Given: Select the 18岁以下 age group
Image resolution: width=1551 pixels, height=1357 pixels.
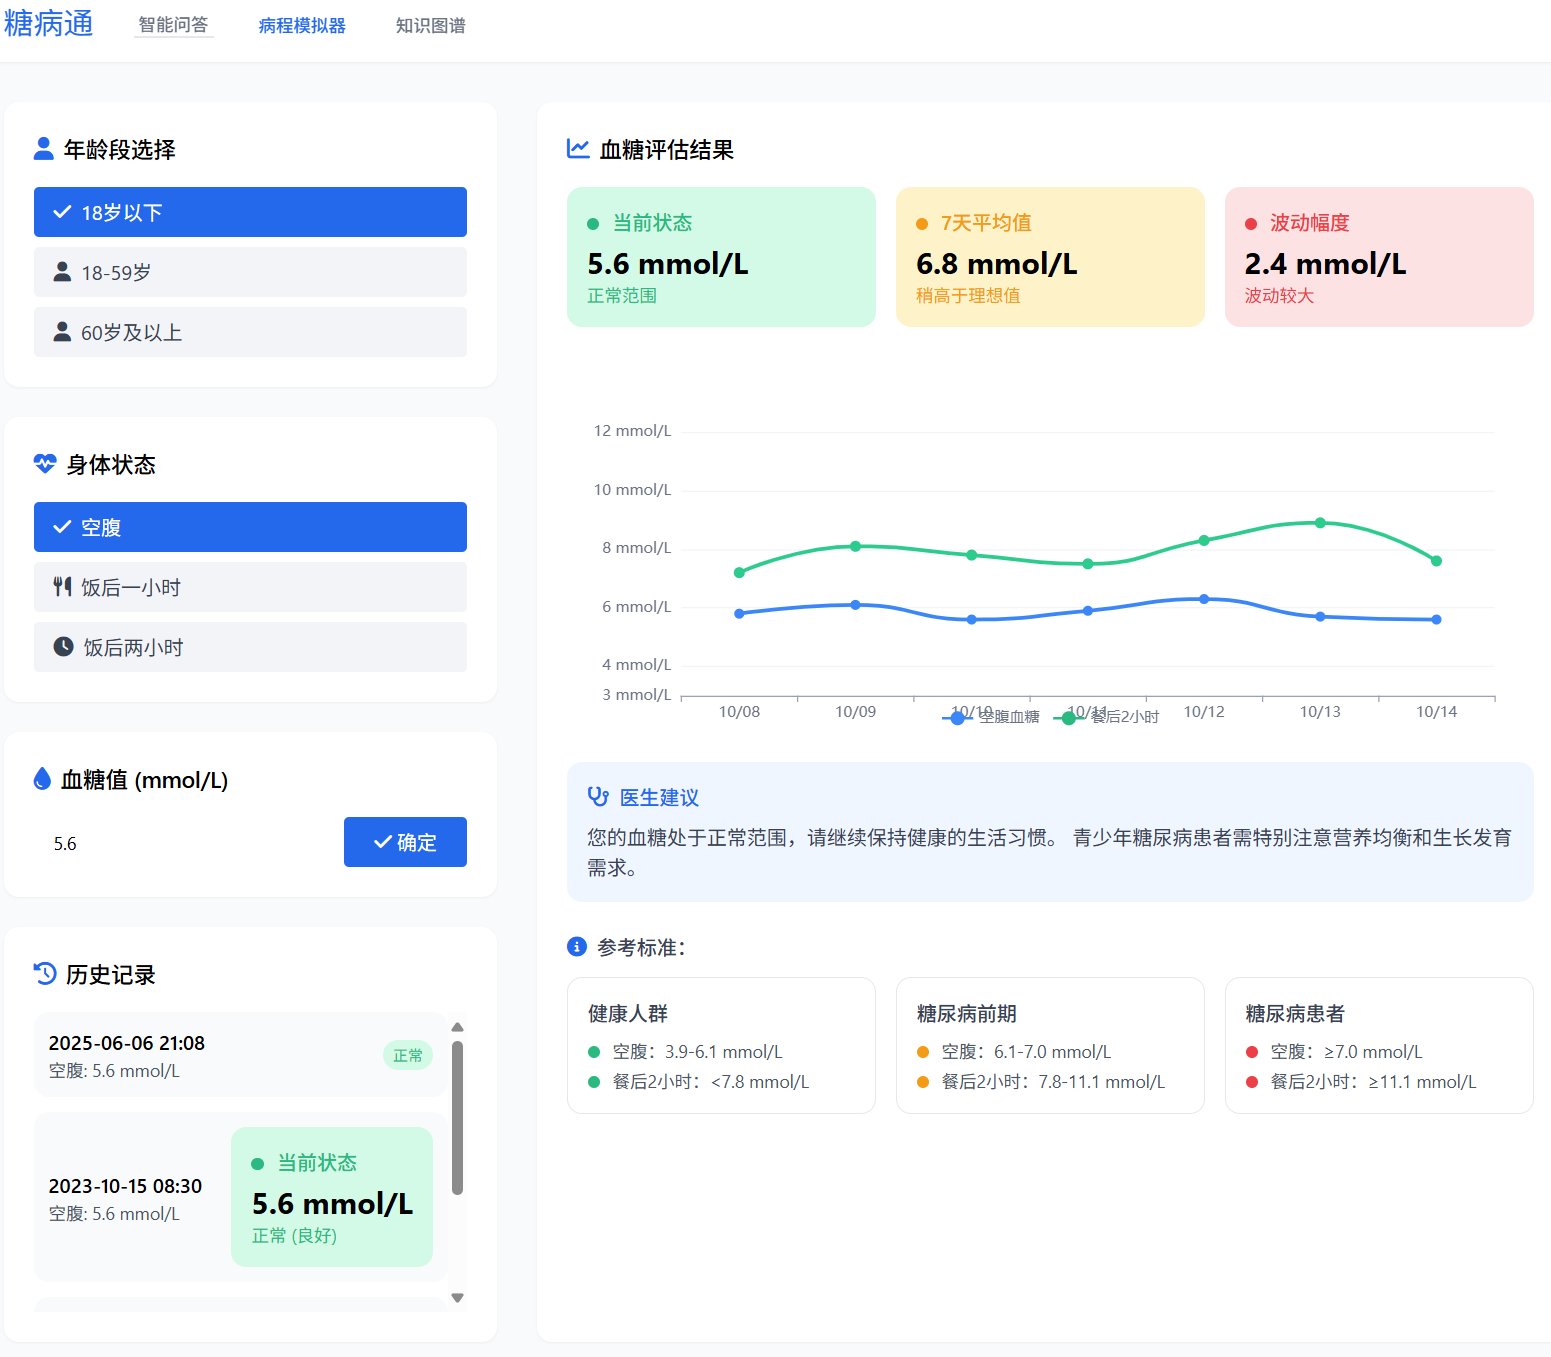Looking at the screenshot, I should pyautogui.click(x=250, y=212).
